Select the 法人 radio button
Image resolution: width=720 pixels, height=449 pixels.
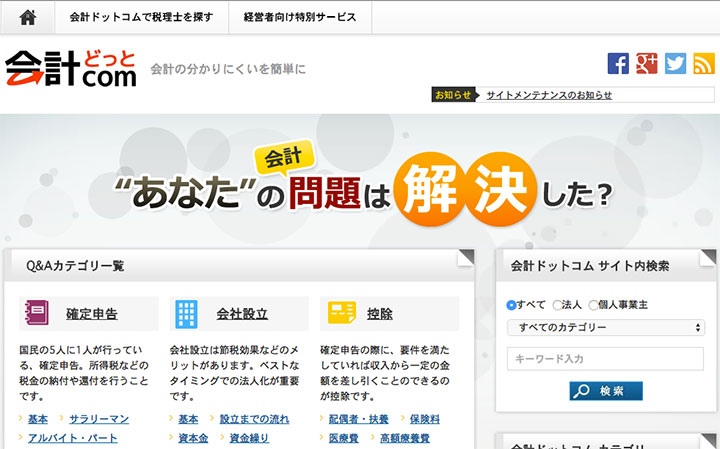tap(557, 305)
